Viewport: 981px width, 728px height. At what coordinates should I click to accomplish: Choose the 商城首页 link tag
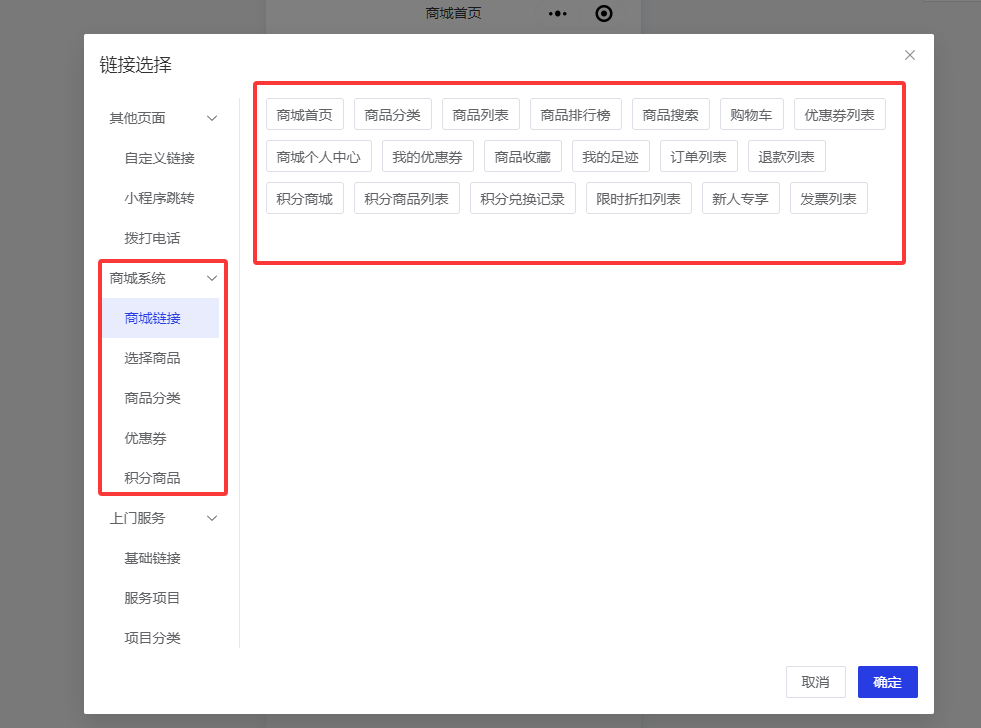tap(304, 115)
